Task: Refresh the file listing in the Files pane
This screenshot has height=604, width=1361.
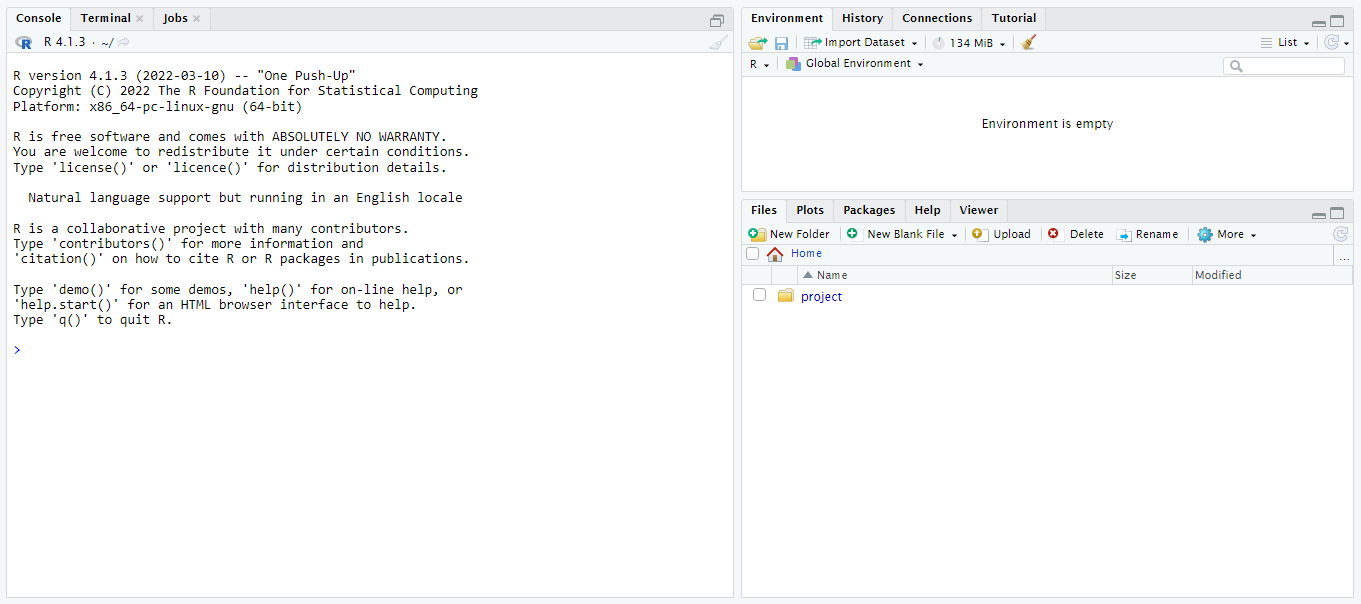Action: [1340, 233]
